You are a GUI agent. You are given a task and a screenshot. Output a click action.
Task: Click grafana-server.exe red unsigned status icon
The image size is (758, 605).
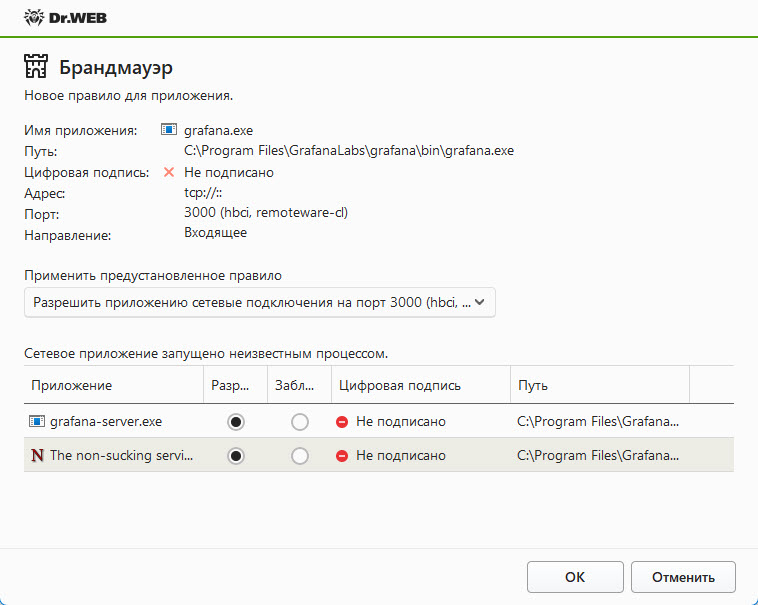(x=342, y=422)
